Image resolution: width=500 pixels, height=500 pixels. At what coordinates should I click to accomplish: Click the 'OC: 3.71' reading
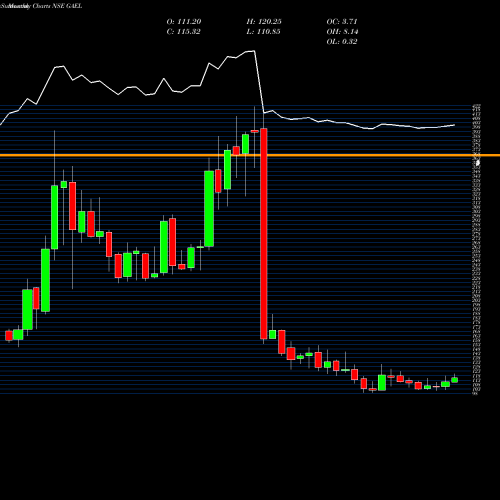click(x=342, y=22)
